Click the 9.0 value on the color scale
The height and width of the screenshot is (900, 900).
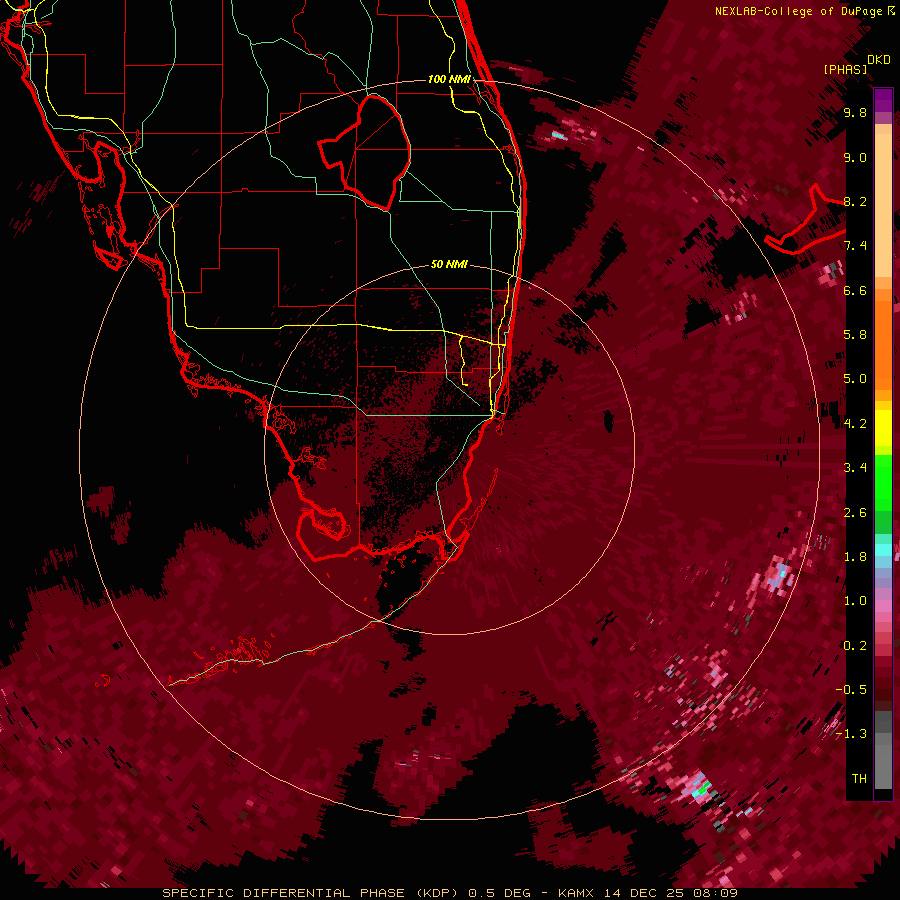855,158
